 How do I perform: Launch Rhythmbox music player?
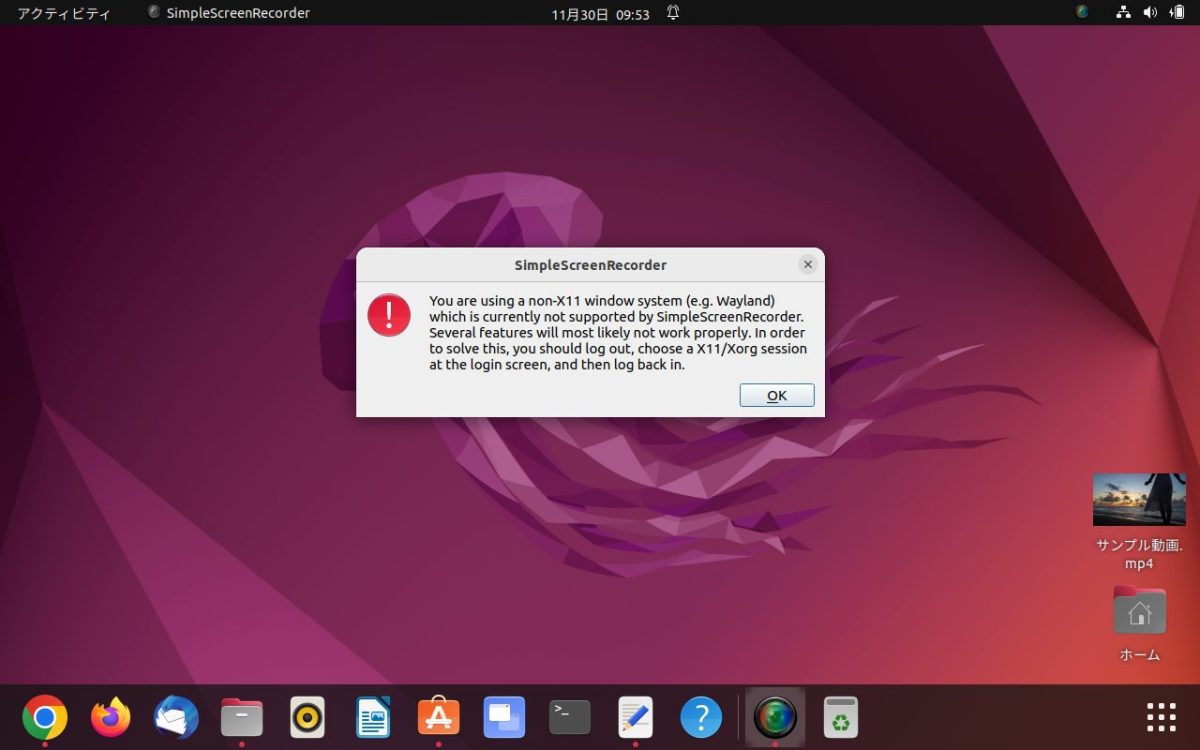pyautogui.click(x=306, y=716)
